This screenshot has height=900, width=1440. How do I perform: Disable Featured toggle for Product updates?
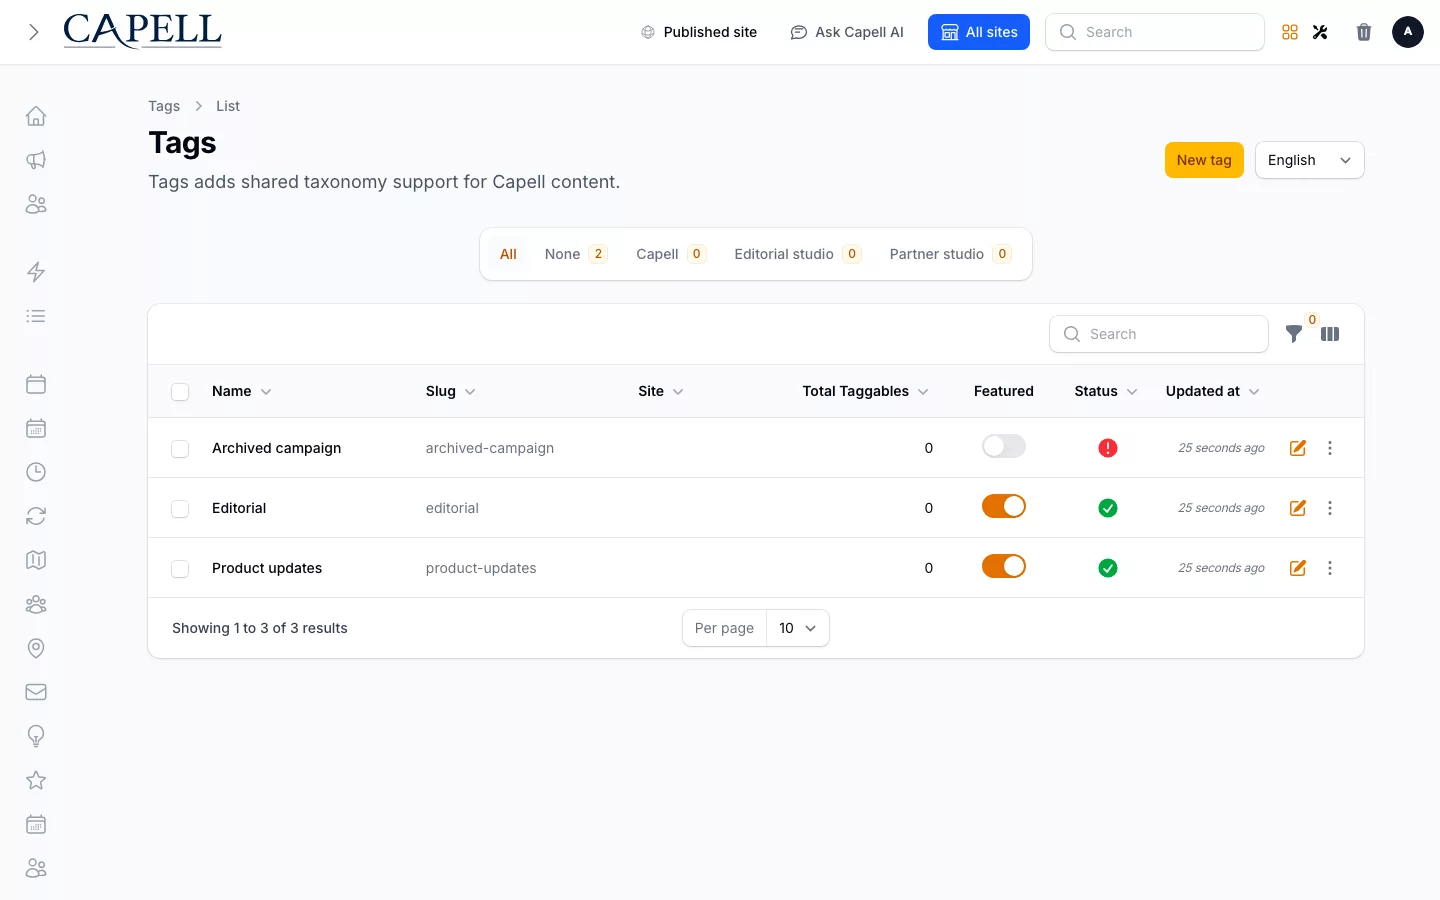[x=1004, y=566]
